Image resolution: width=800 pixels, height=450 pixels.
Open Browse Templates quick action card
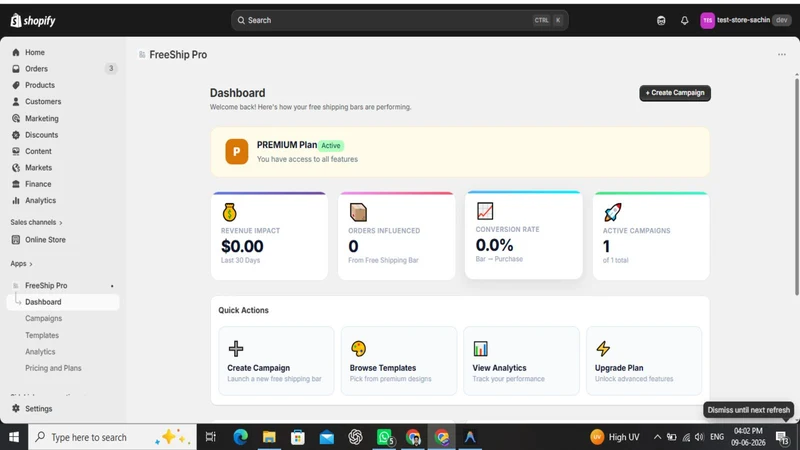point(398,361)
